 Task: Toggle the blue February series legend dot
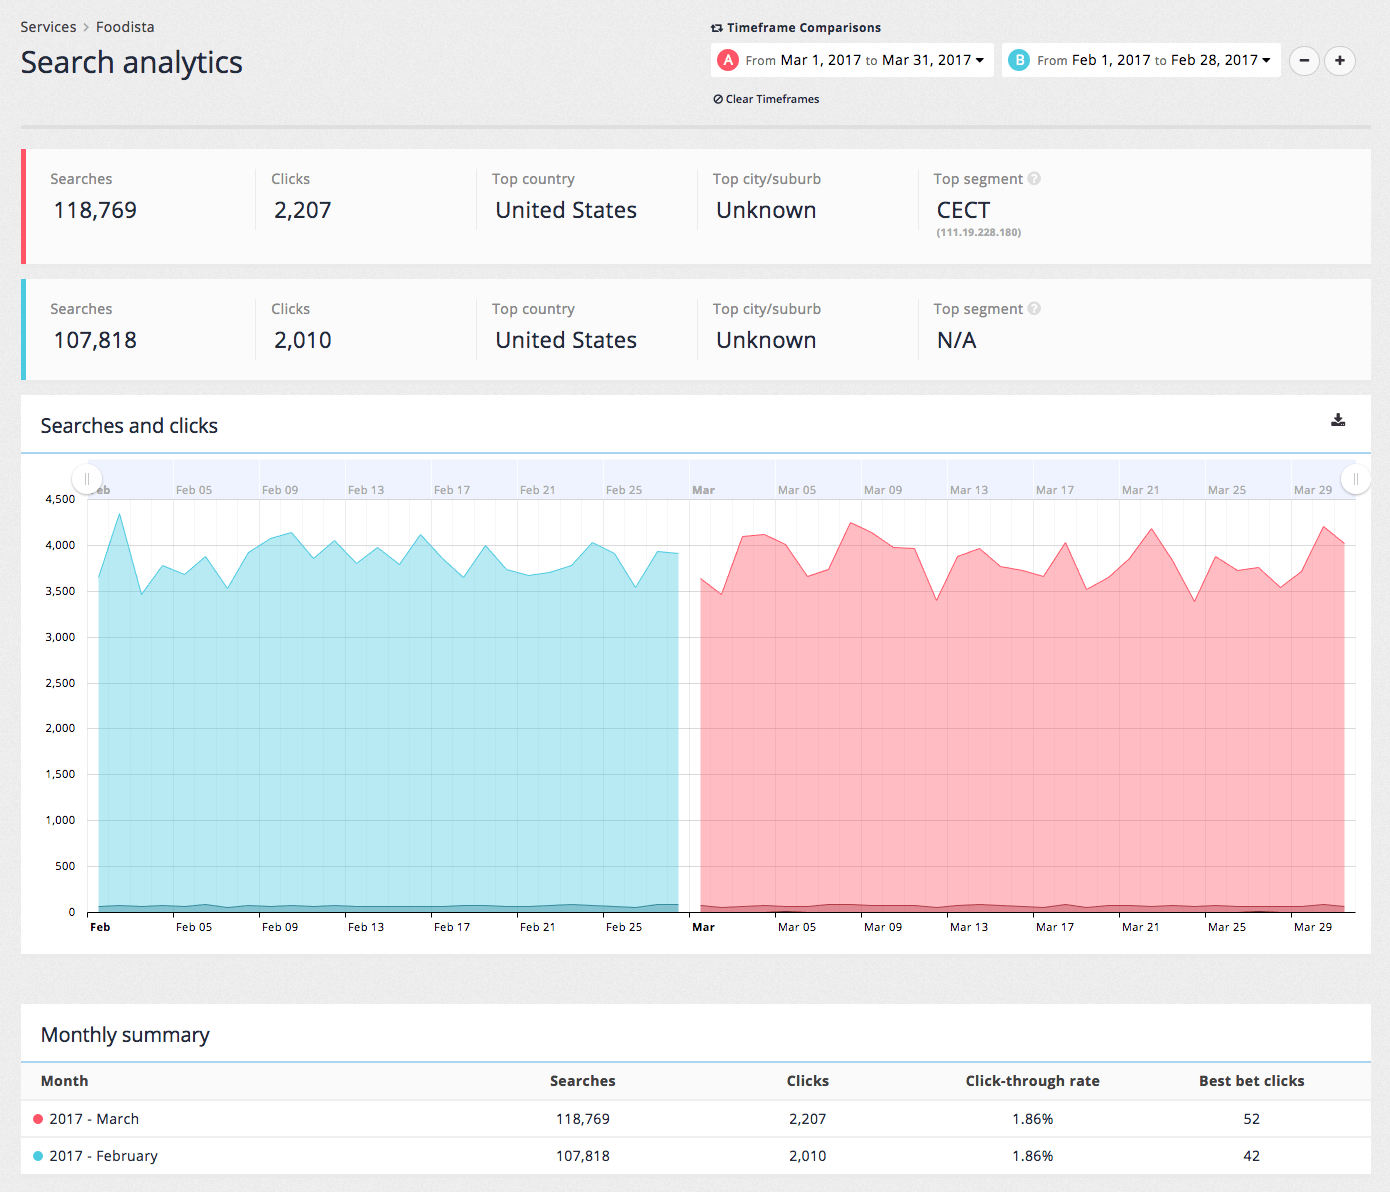point(38,1156)
